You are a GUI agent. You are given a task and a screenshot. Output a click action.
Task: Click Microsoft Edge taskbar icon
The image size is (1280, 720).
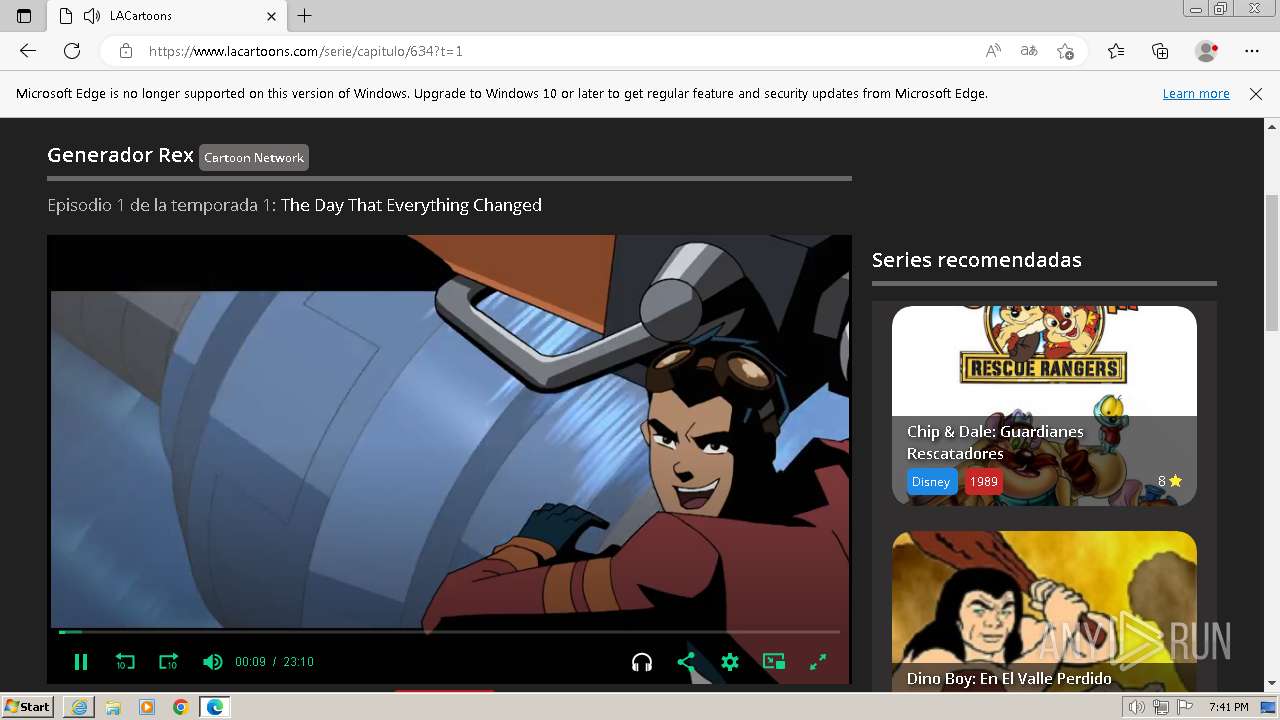pos(215,707)
